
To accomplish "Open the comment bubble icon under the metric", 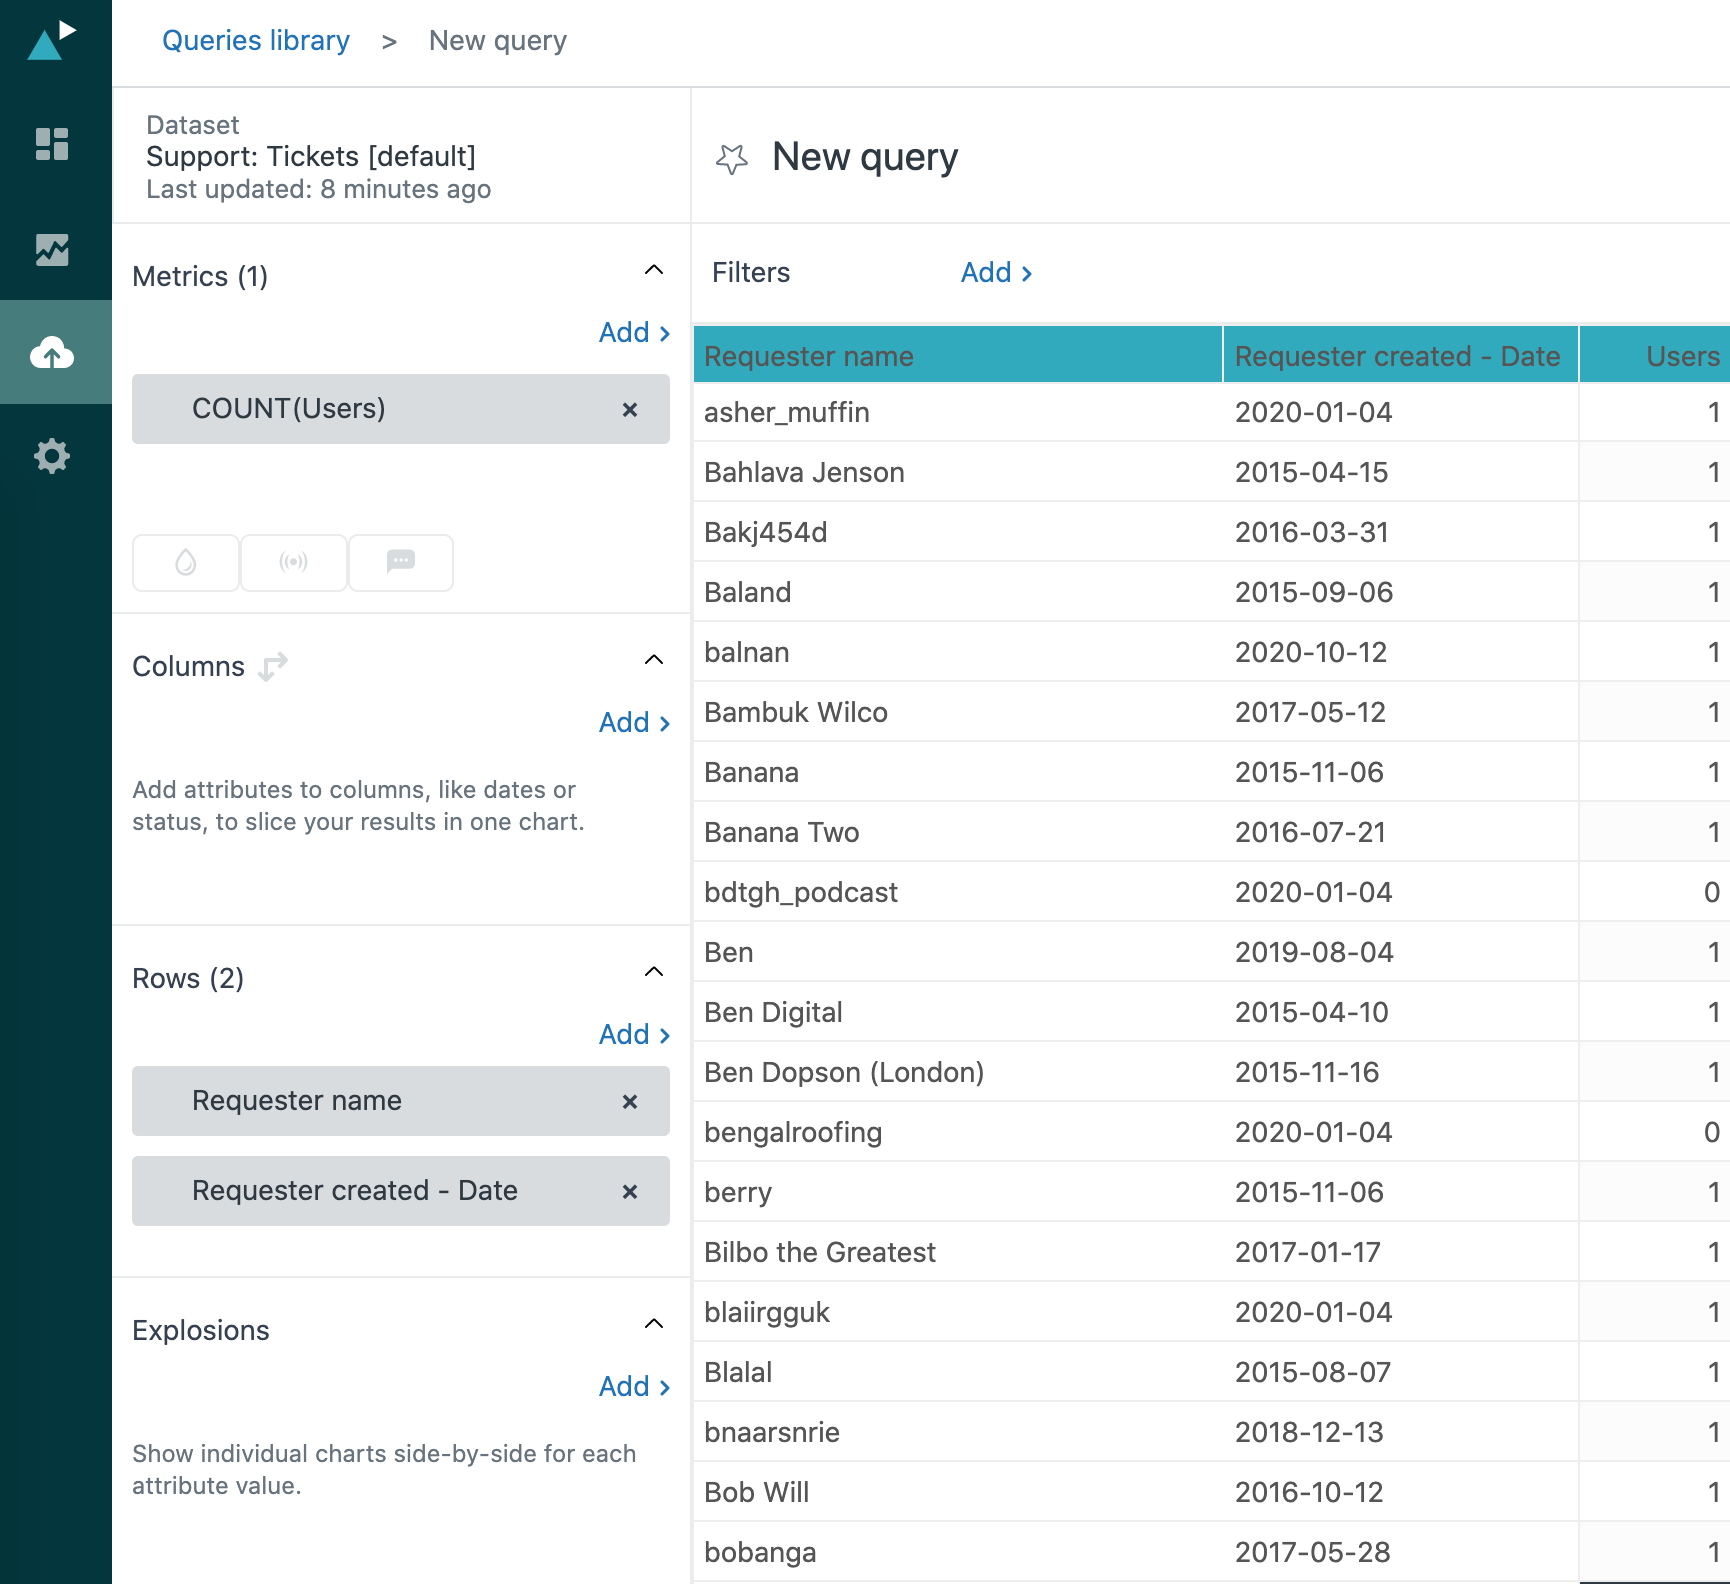I will pyautogui.click(x=400, y=562).
